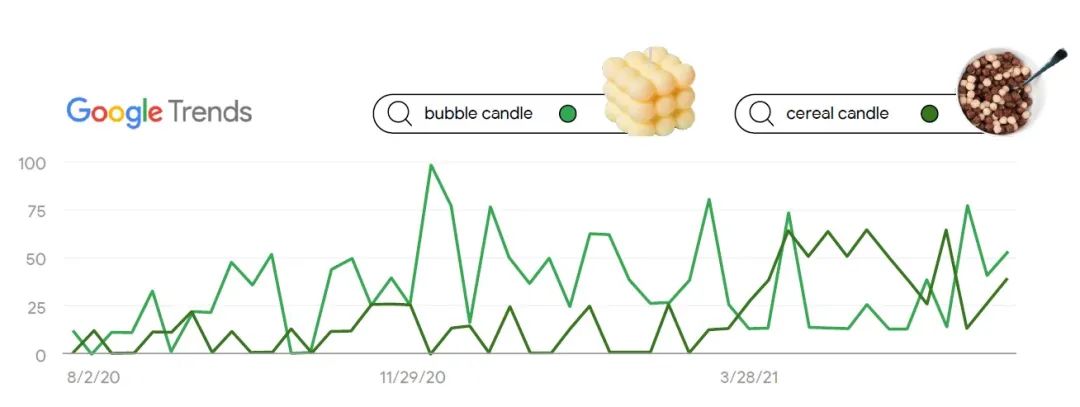Click the Google Trends logo
The image size is (1080, 407).
tap(159, 111)
